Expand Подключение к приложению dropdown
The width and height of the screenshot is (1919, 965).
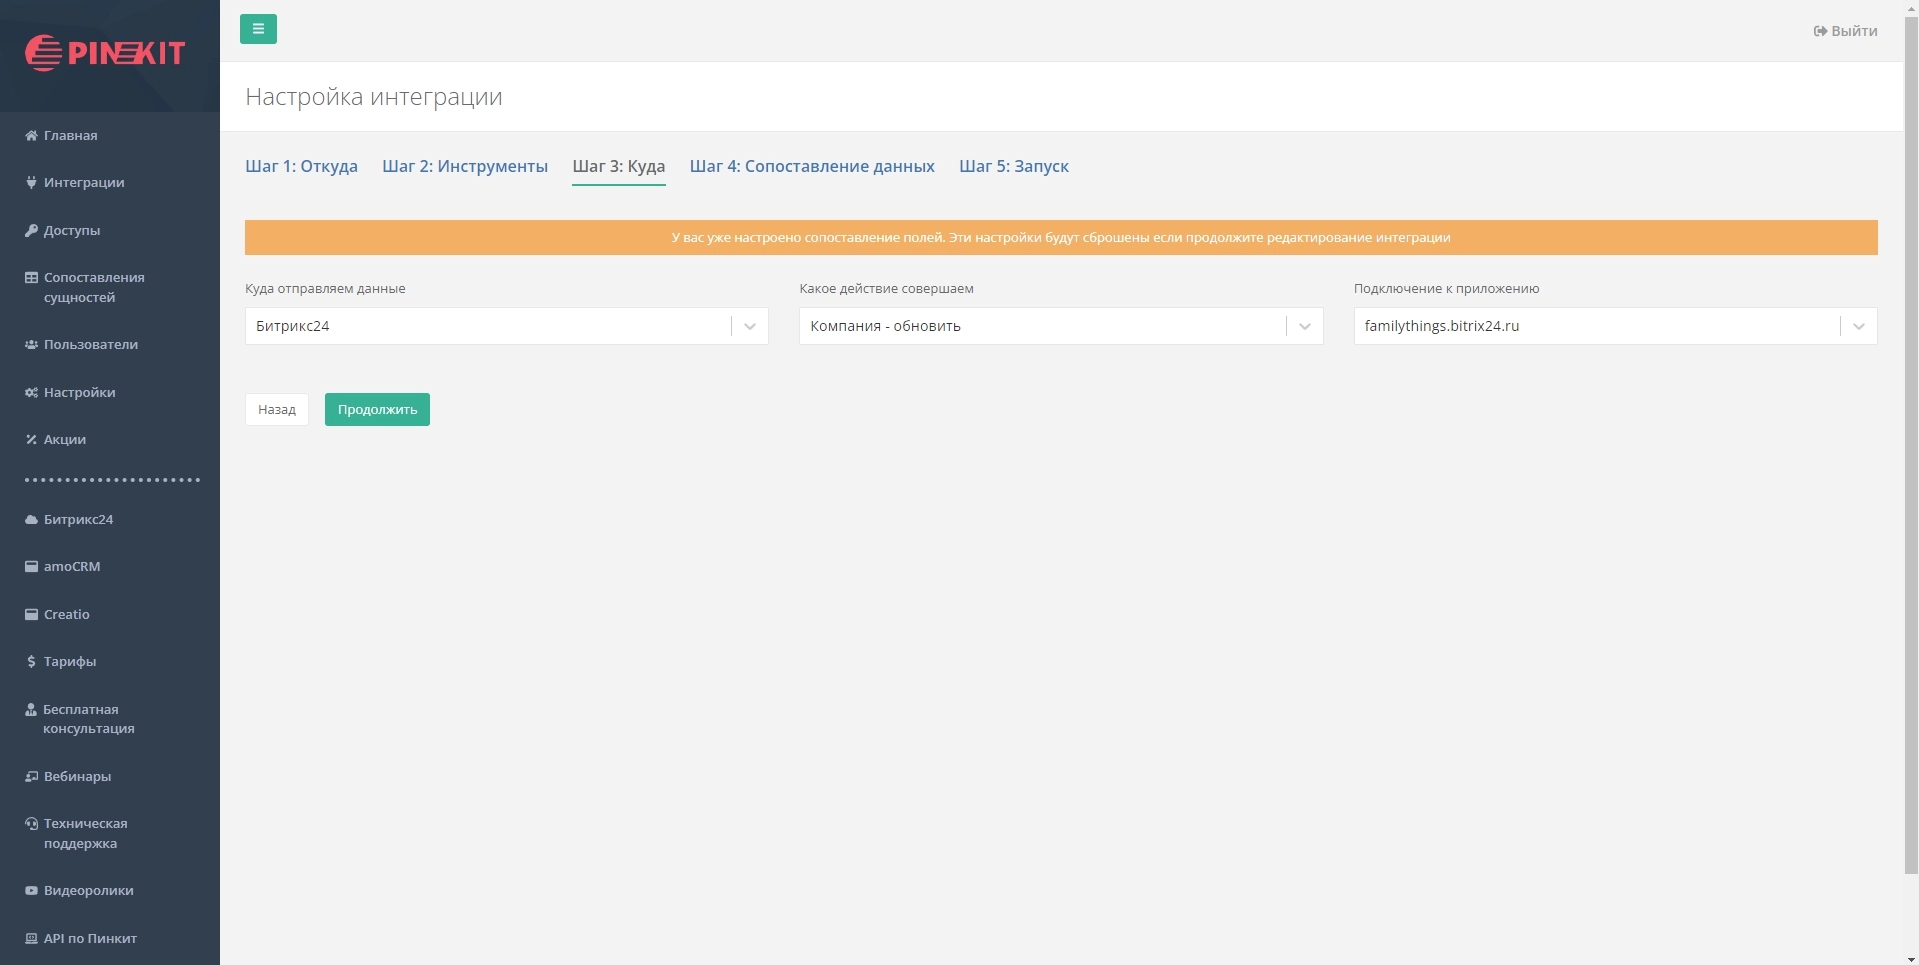point(1614,326)
